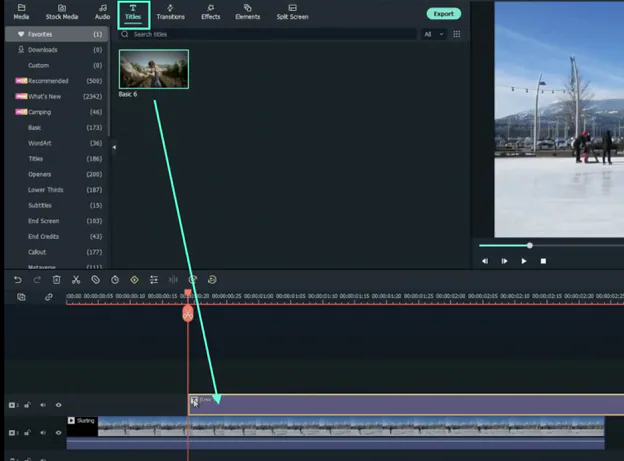
Task: Select the Custom category
Action: [56, 65]
